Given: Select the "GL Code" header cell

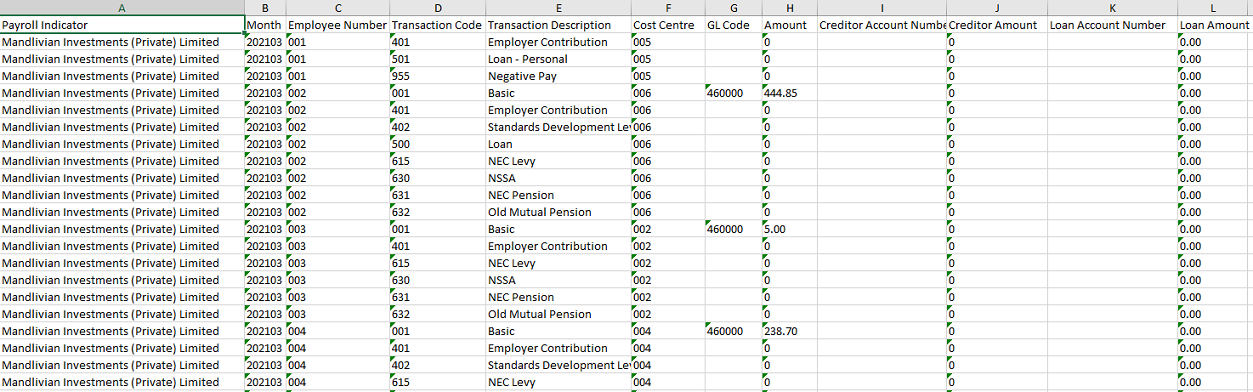Looking at the screenshot, I should (733, 25).
